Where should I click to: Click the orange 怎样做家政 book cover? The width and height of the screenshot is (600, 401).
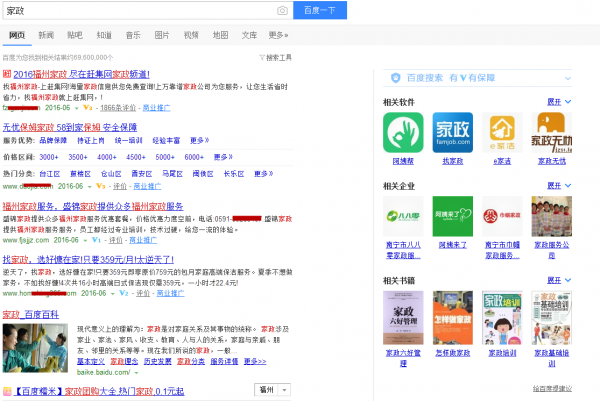pyautogui.click(x=453, y=318)
